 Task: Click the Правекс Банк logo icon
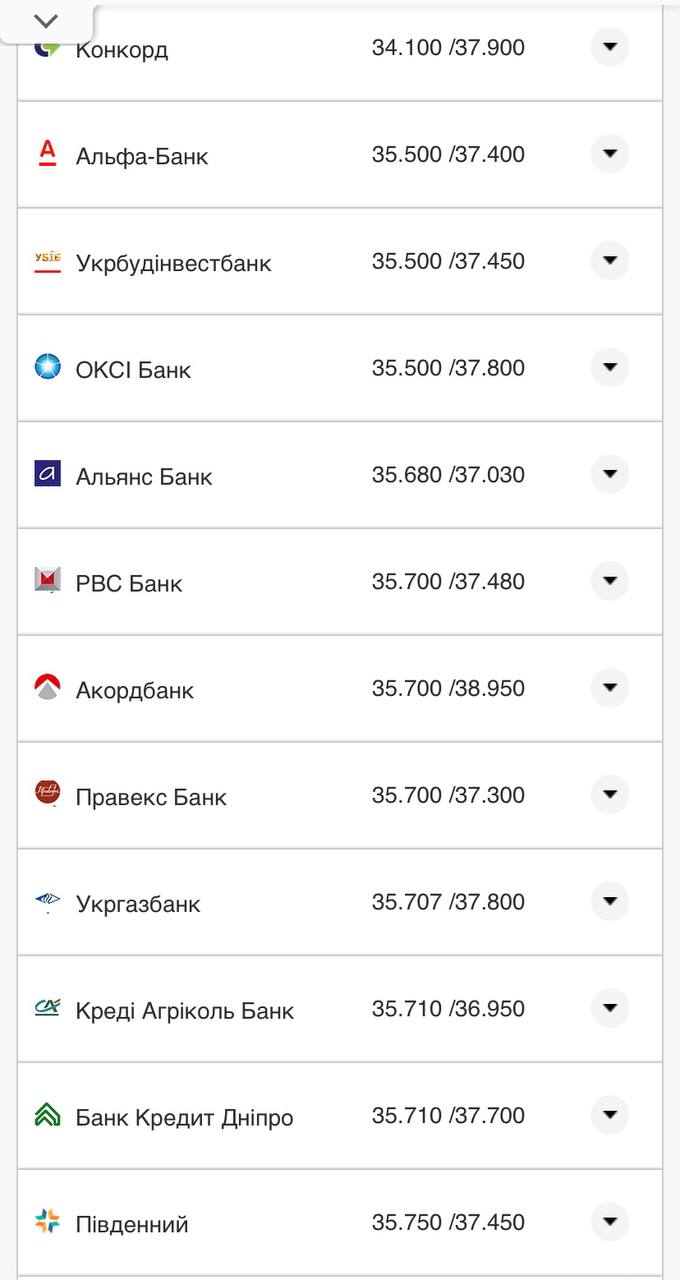(x=47, y=793)
